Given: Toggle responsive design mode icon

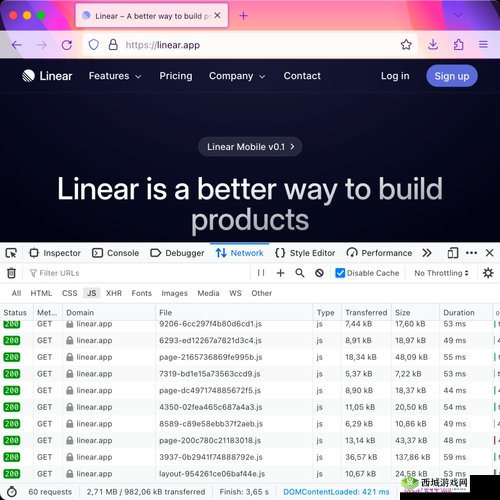Looking at the screenshot, I should point(453,253).
